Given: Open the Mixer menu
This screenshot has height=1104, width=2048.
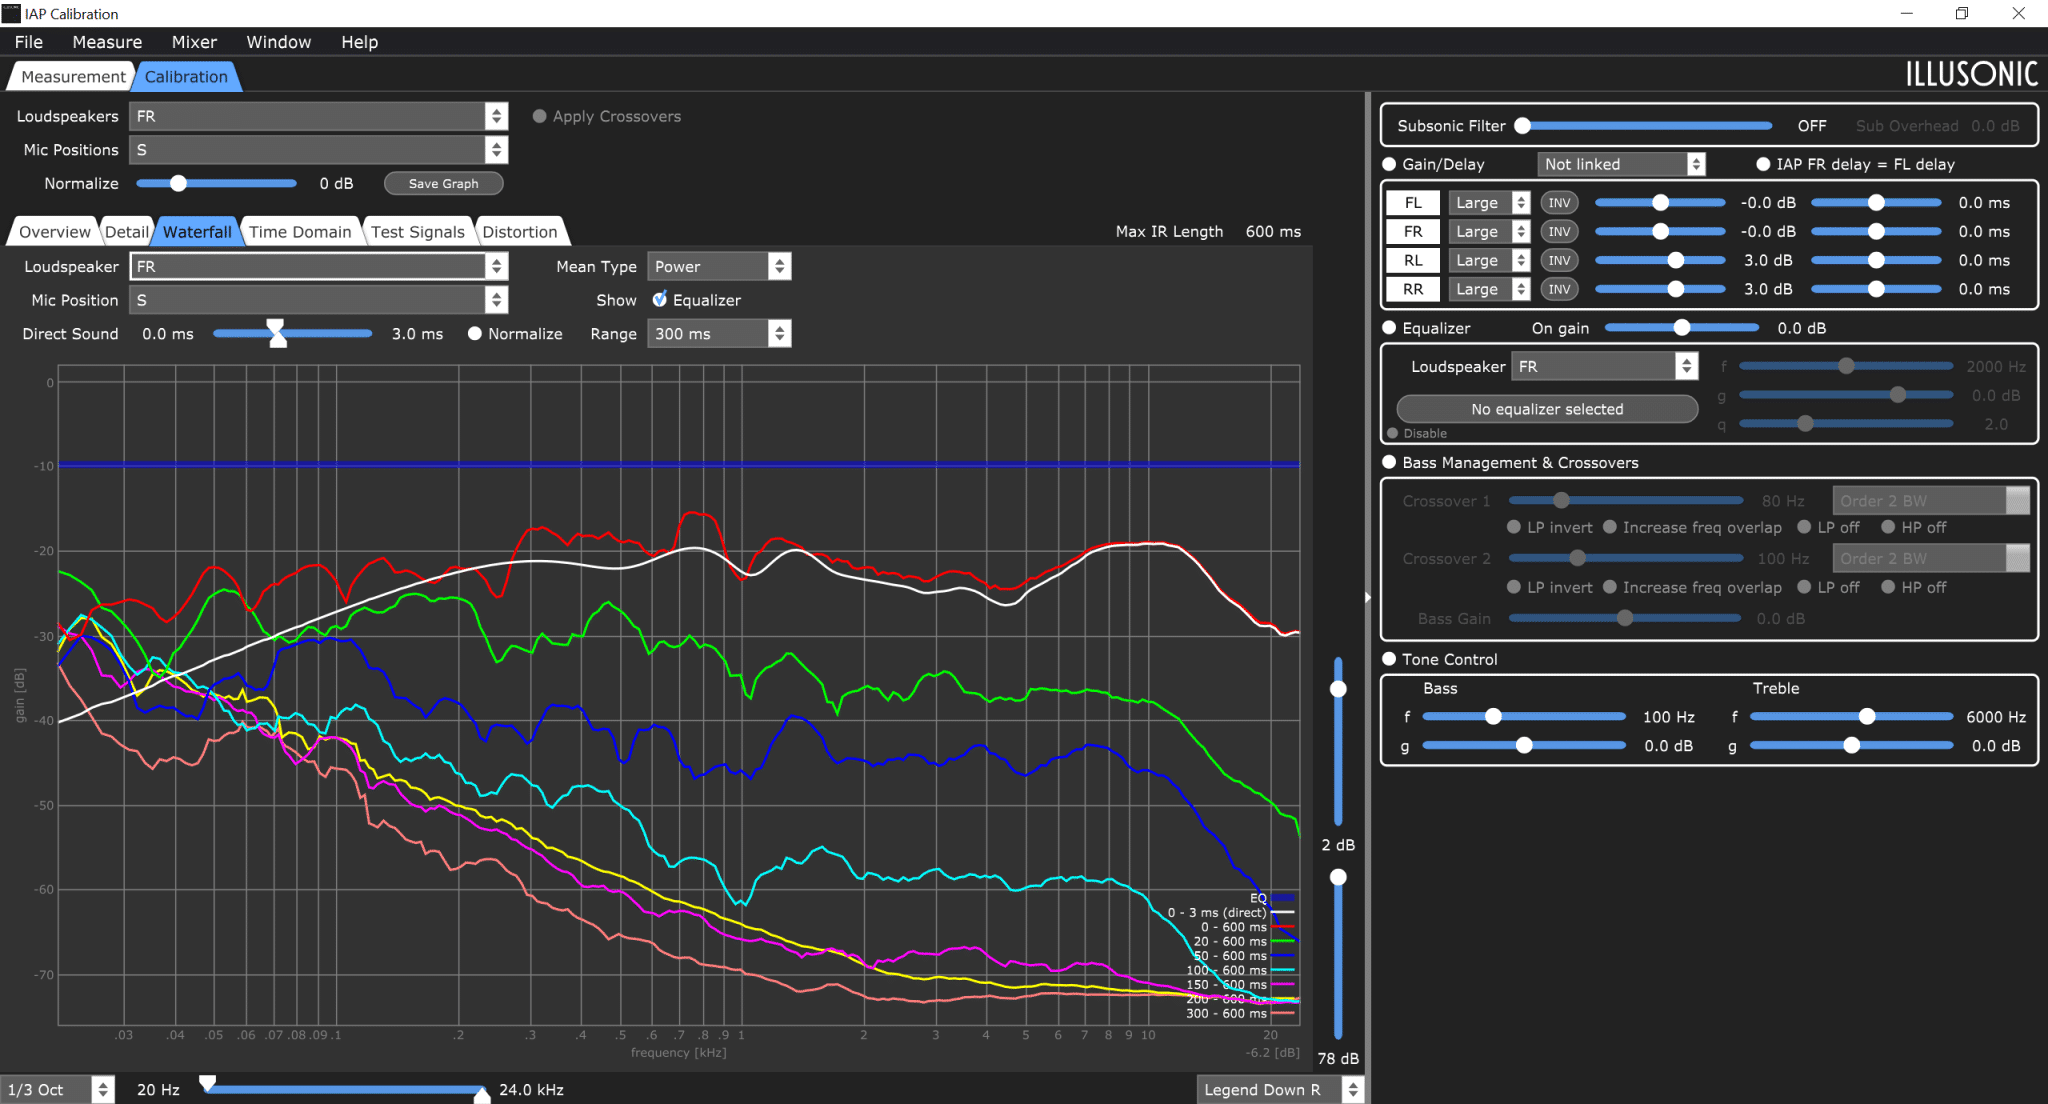Looking at the screenshot, I should 194,42.
